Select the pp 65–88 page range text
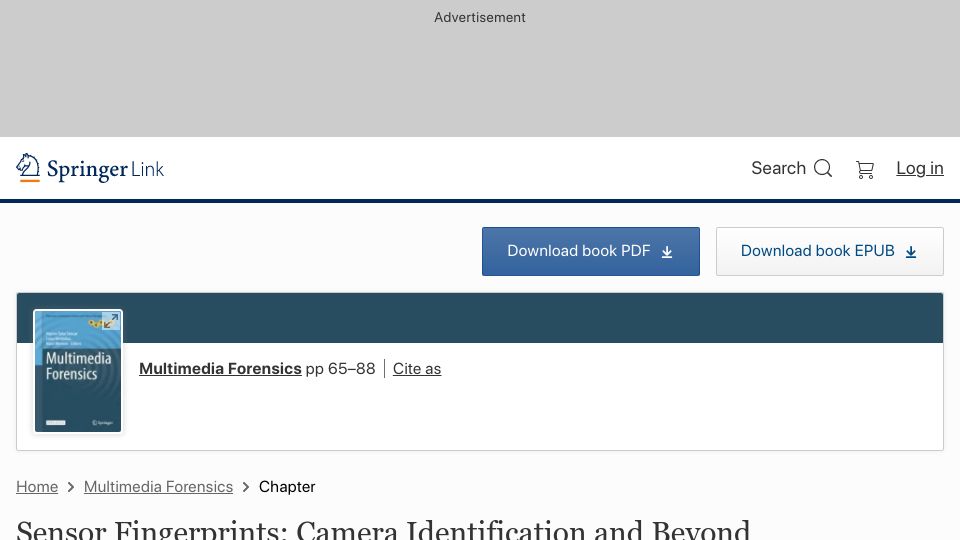Image resolution: width=960 pixels, height=540 pixels. pyautogui.click(x=340, y=369)
